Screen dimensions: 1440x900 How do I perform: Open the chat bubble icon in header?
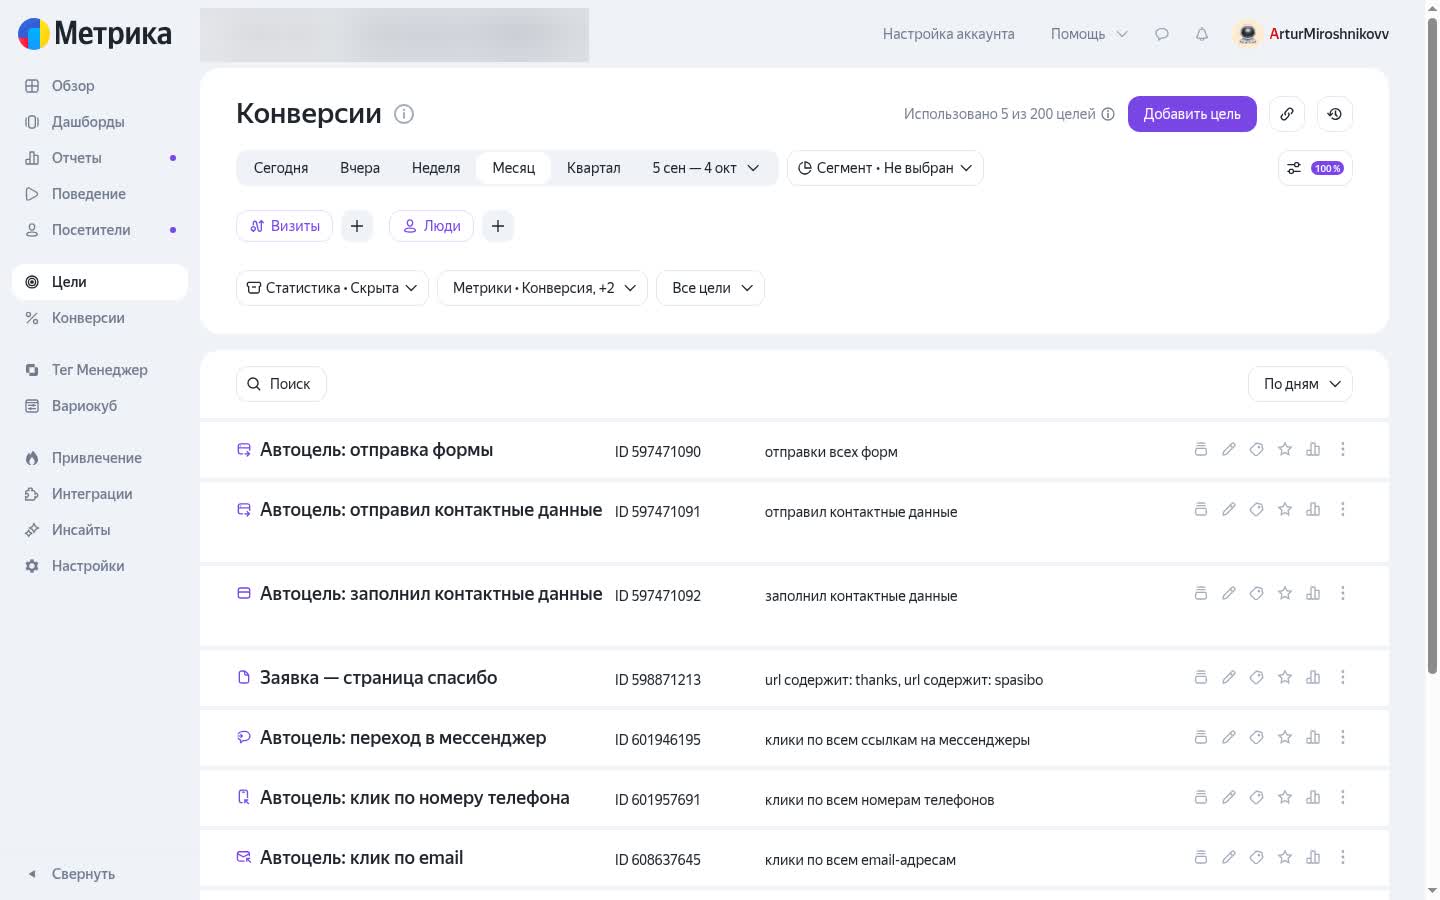pyautogui.click(x=1162, y=34)
